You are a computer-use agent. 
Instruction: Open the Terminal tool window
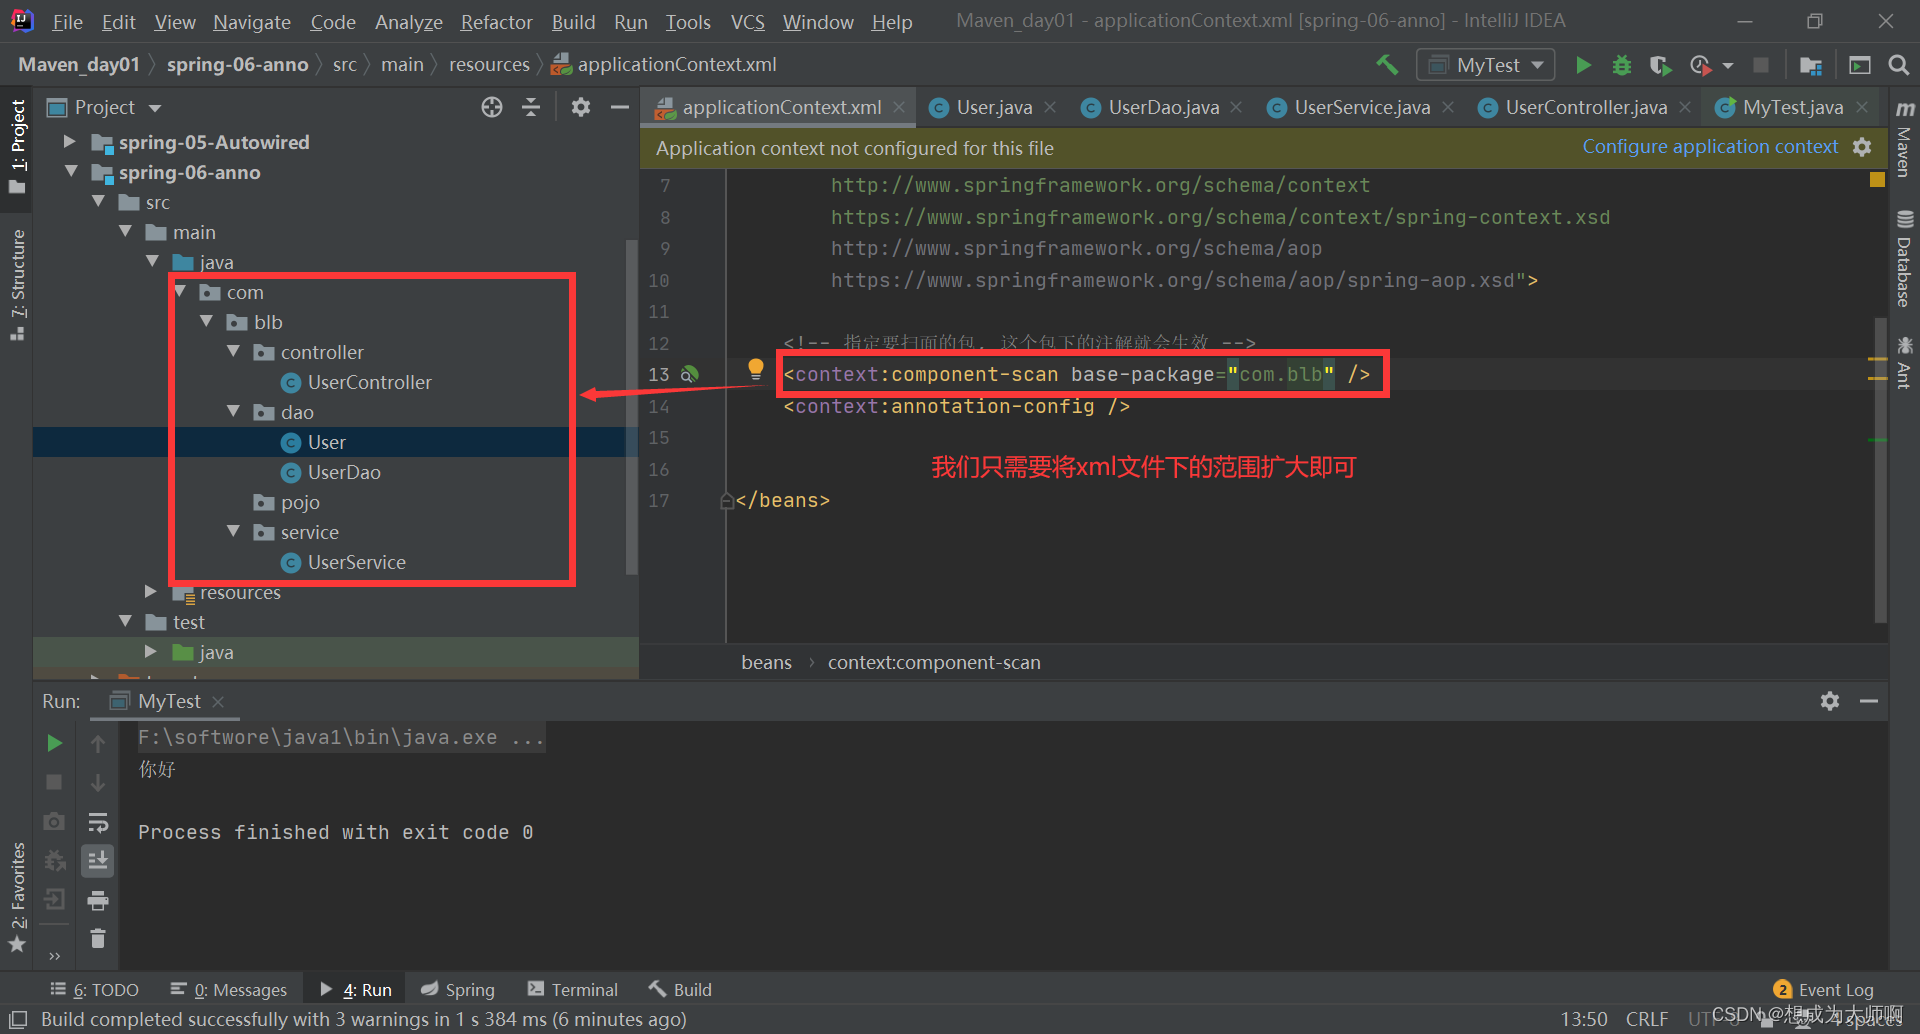573,989
